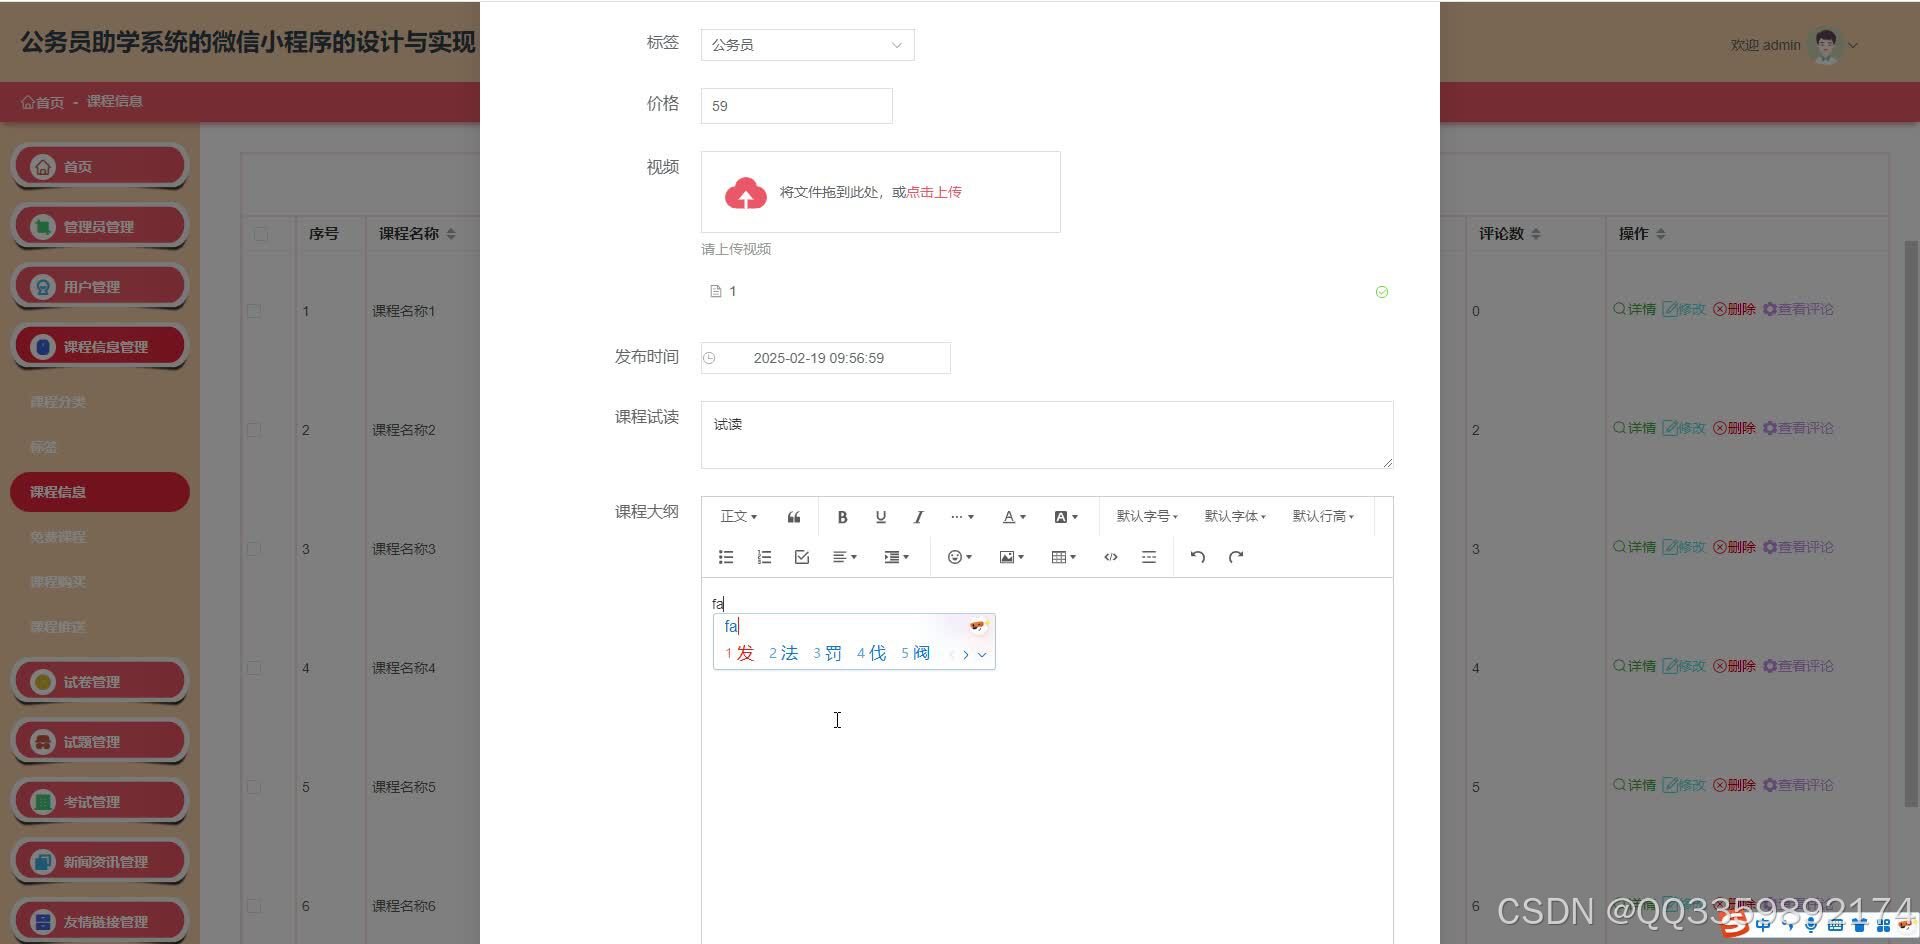Open the 默认字号 font size dropdown

click(1146, 516)
